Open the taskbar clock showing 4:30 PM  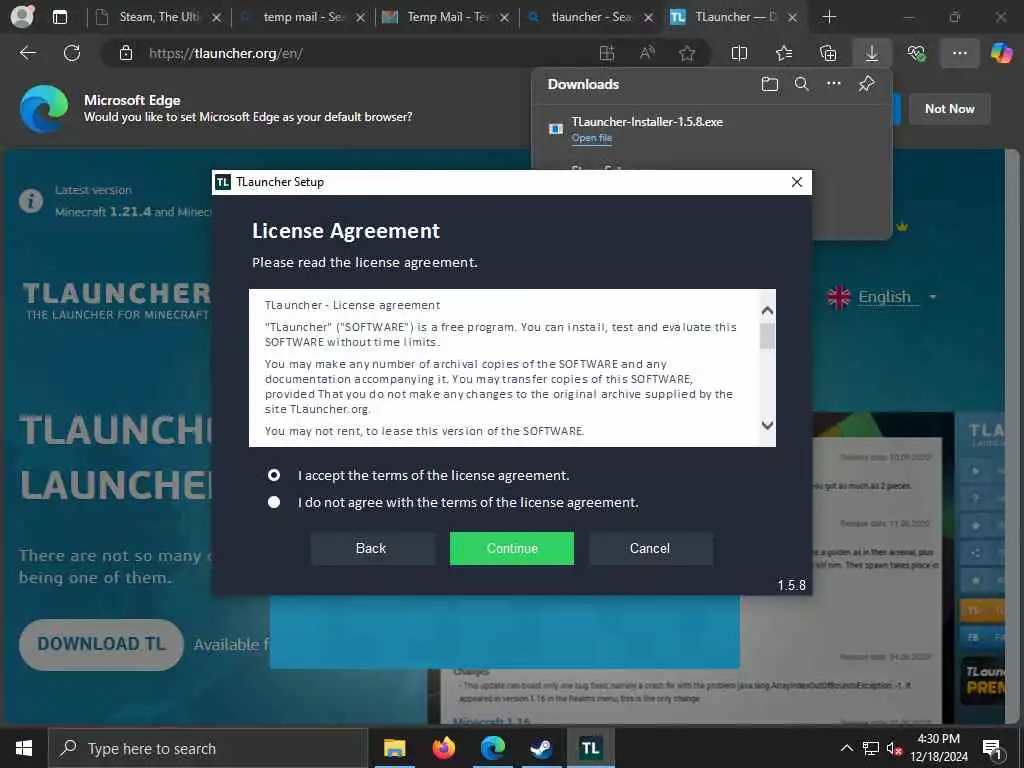coord(938,748)
